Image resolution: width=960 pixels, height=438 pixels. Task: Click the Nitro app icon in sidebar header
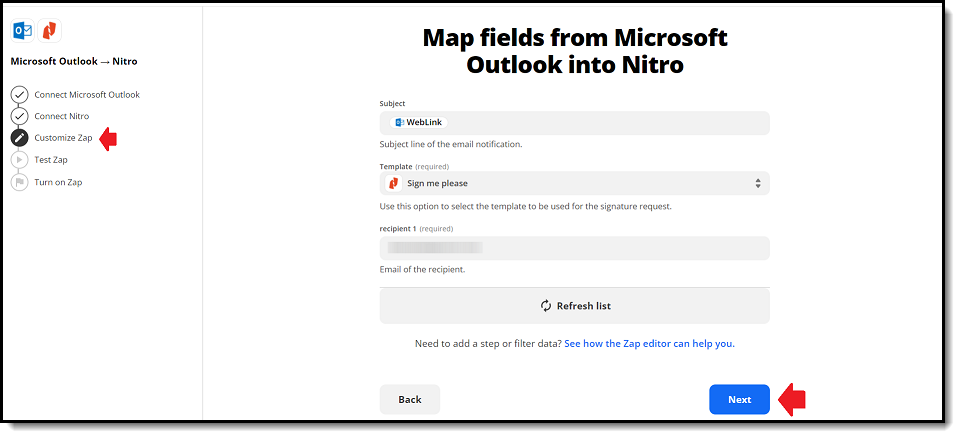click(x=50, y=30)
